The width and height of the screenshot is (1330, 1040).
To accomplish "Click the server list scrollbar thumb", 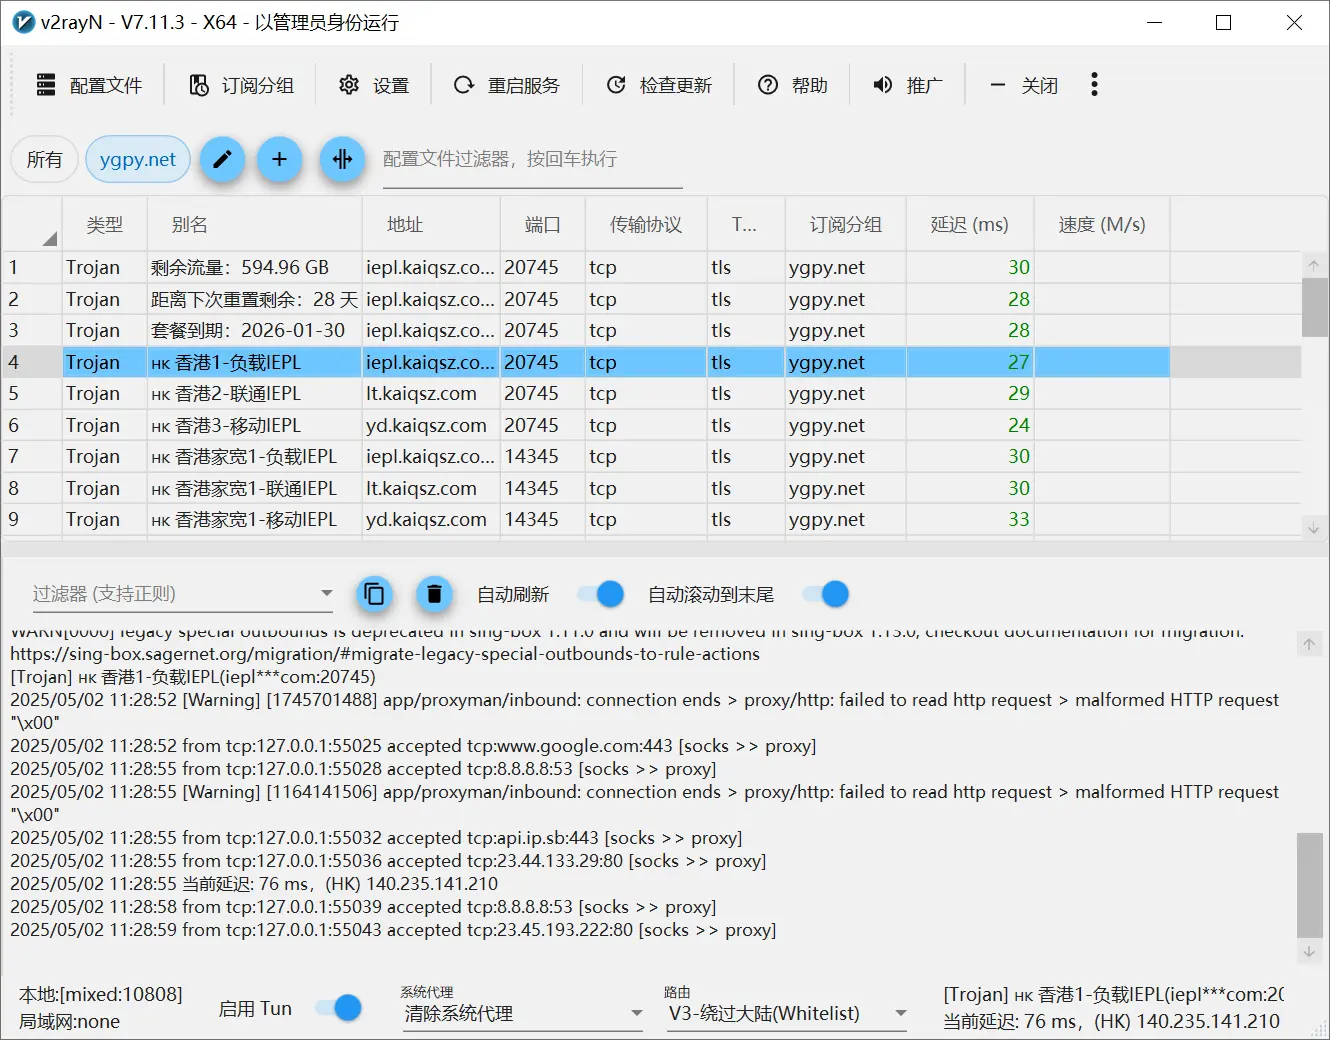I will [1314, 308].
